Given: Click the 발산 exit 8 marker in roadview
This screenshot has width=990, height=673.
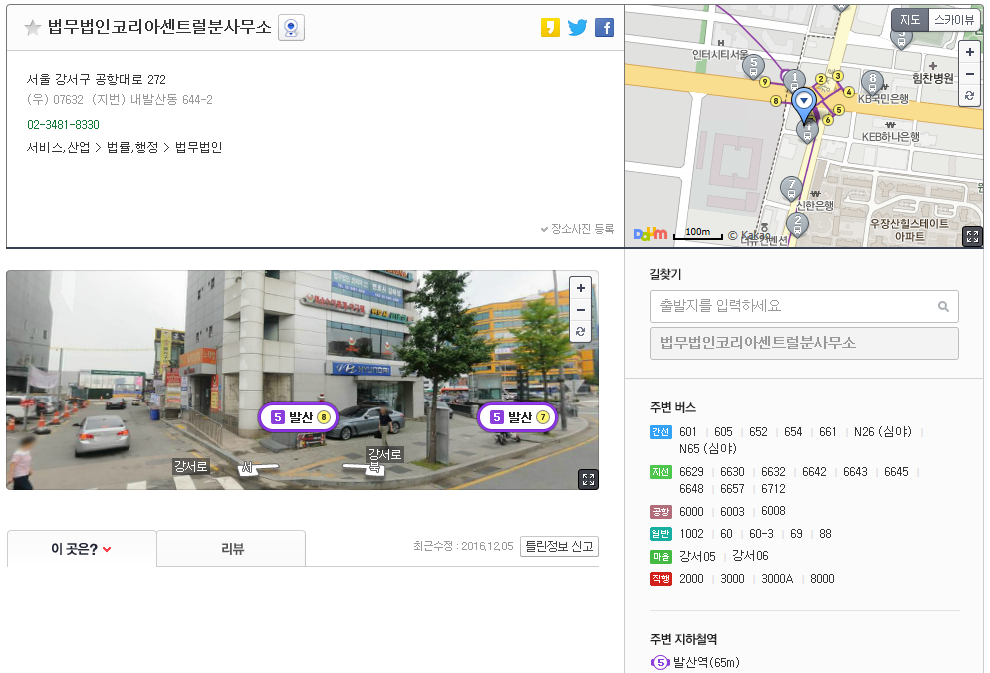Looking at the screenshot, I should click(299, 417).
